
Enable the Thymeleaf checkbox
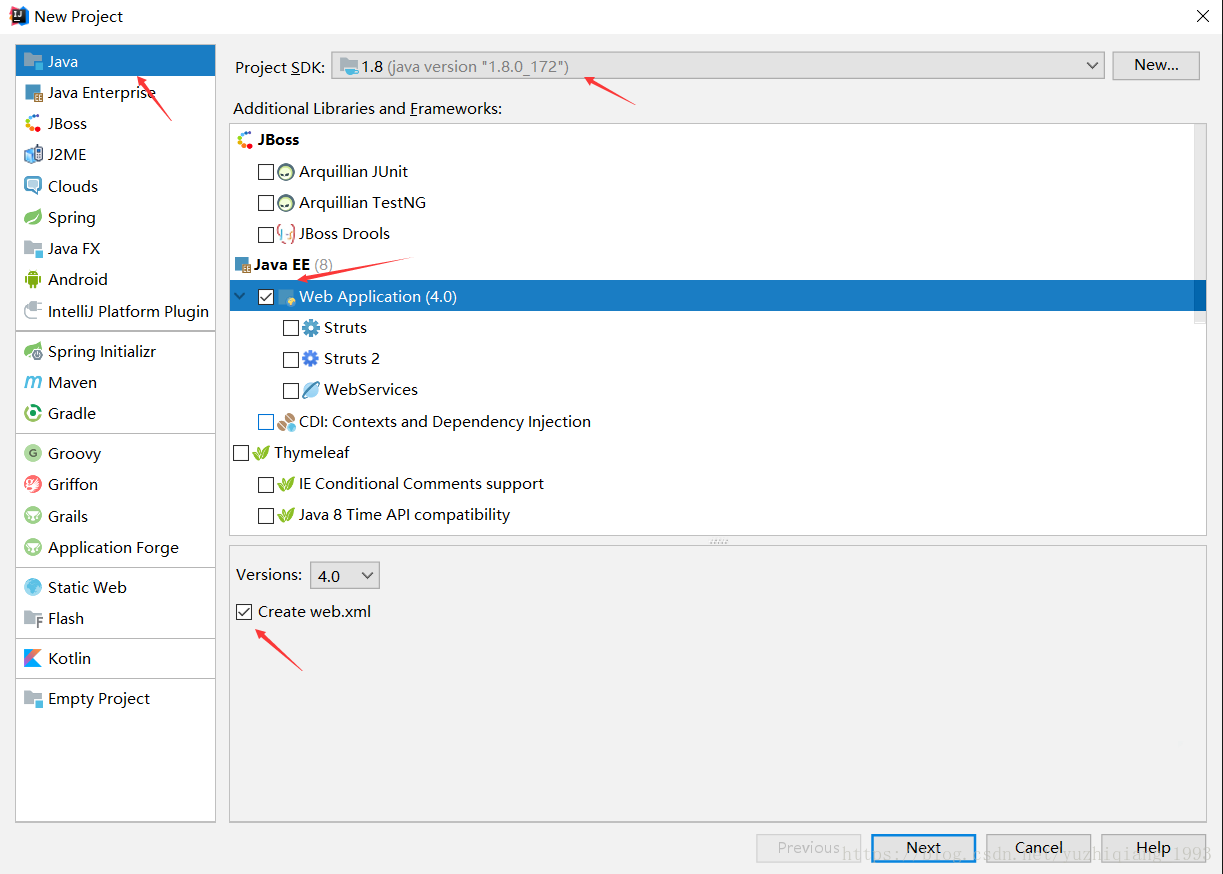[241, 453]
